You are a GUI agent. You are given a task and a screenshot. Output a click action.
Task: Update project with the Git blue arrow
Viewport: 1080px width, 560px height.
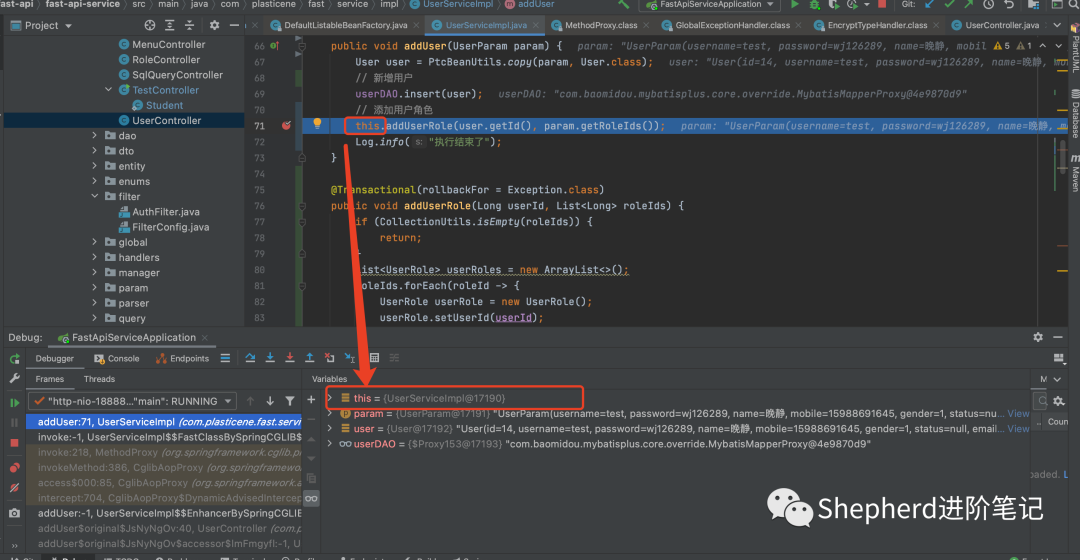[929, 4]
